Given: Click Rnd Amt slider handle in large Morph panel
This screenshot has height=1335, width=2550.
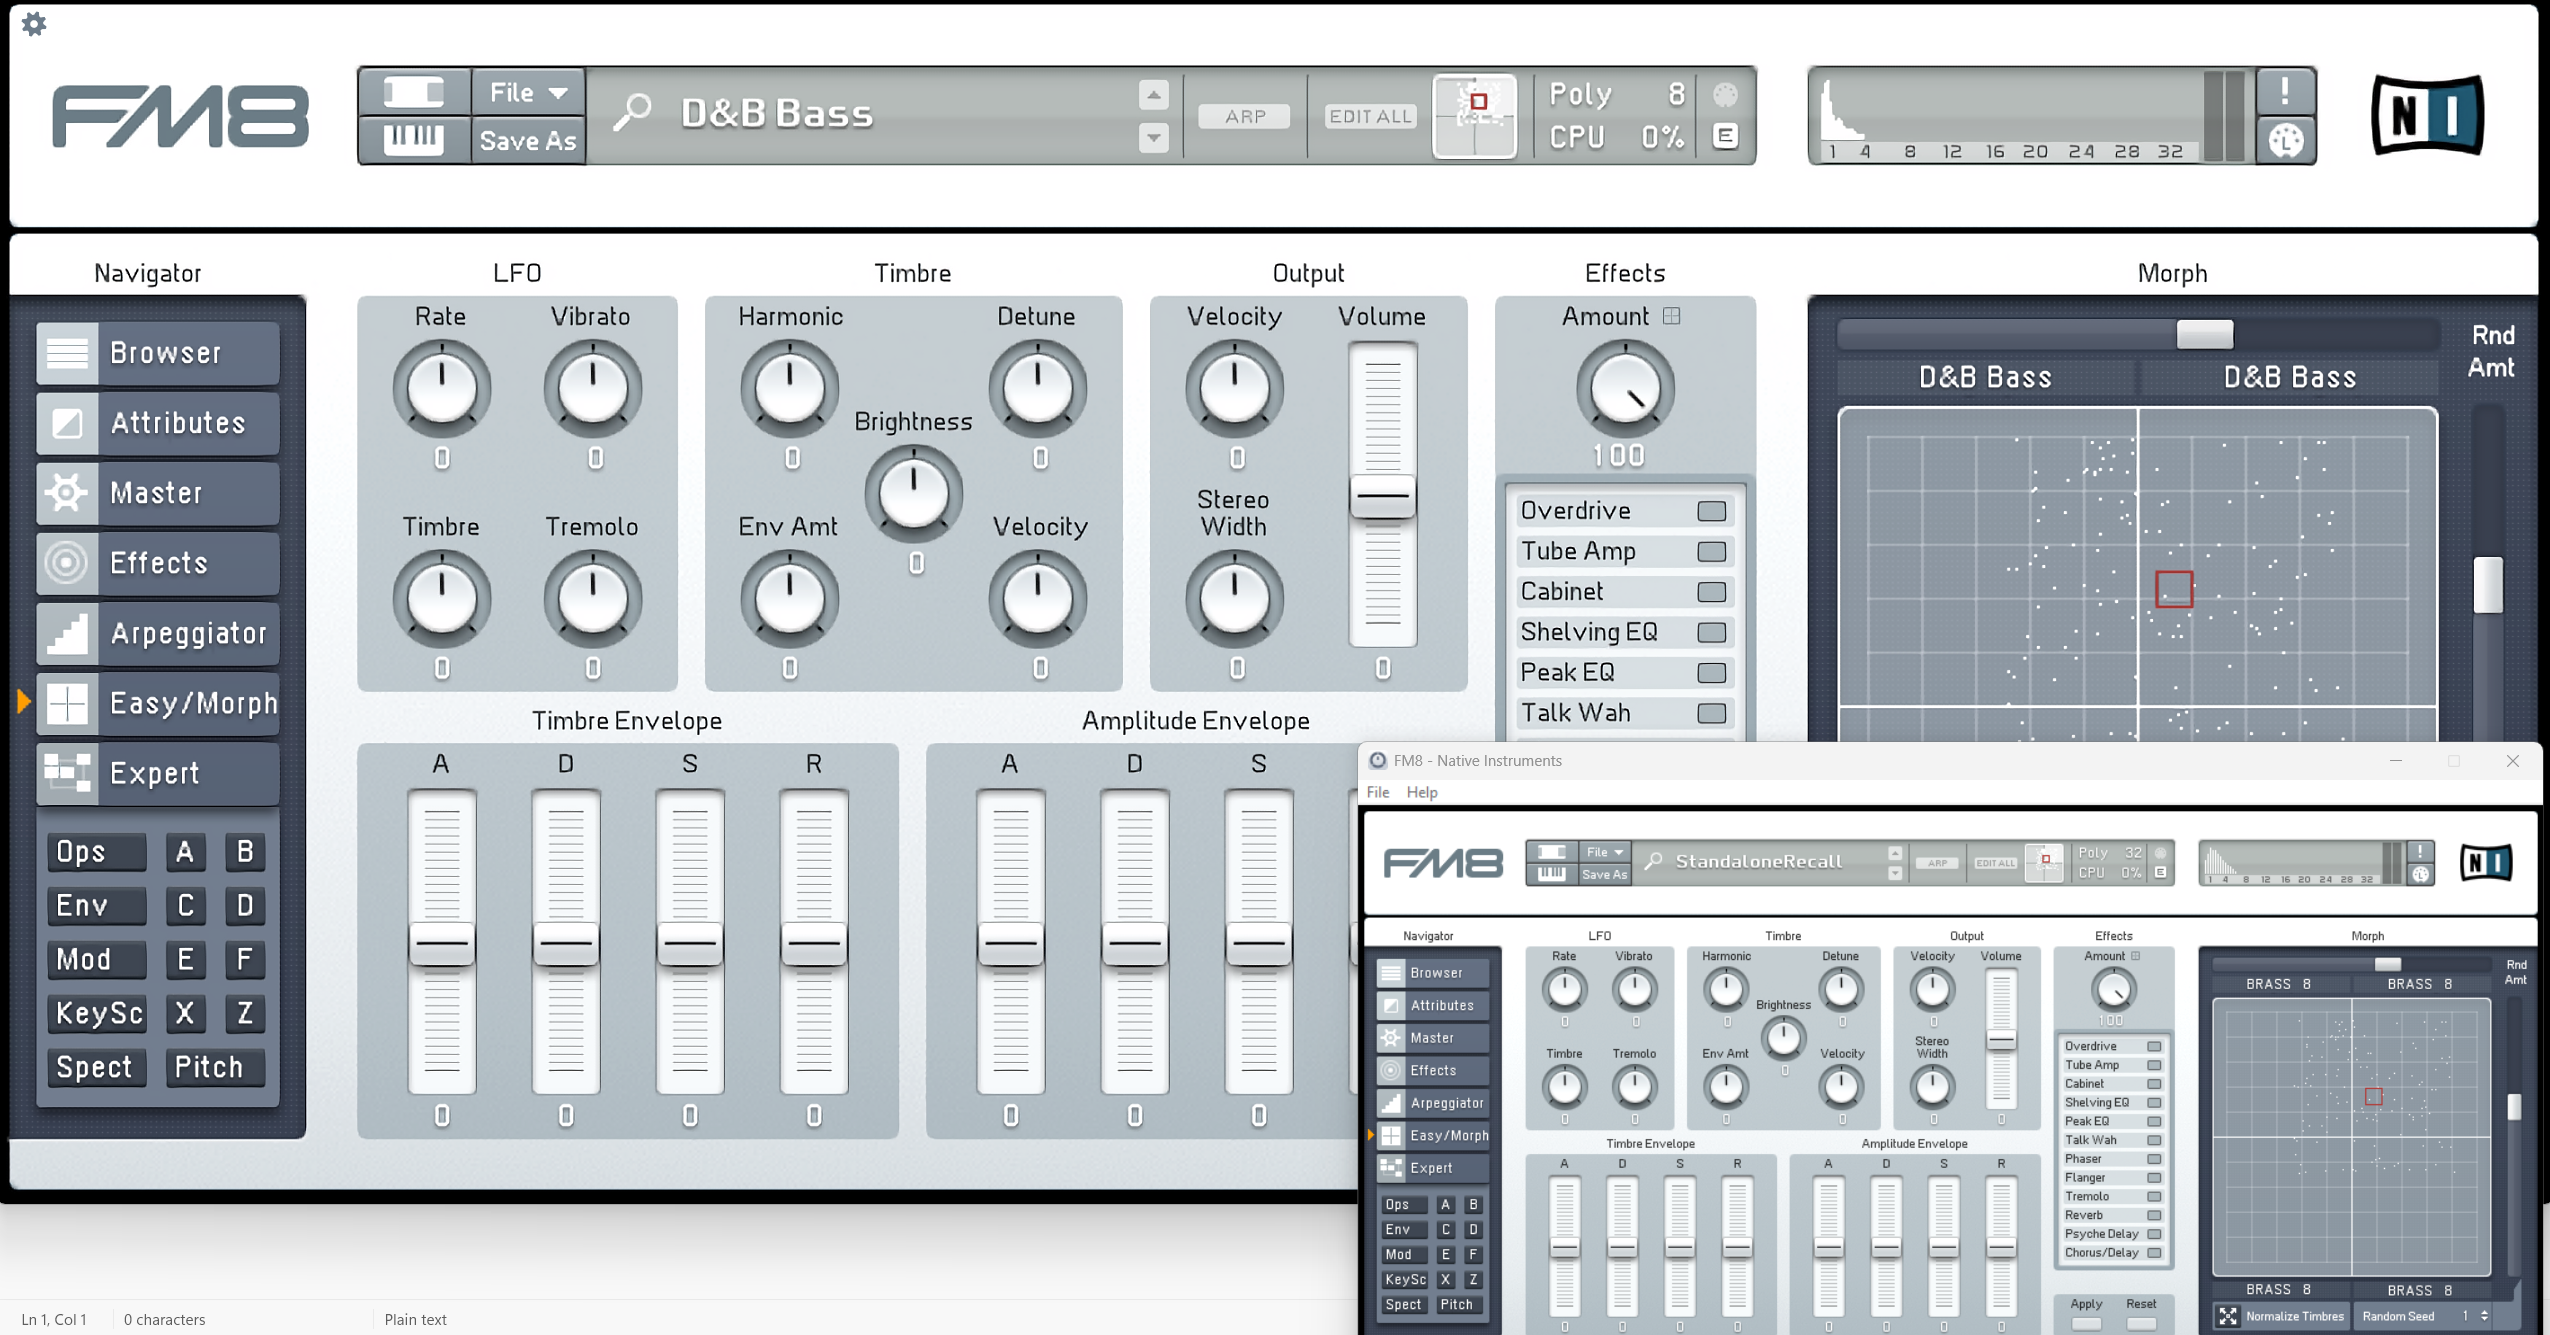Looking at the screenshot, I should click(2487, 585).
